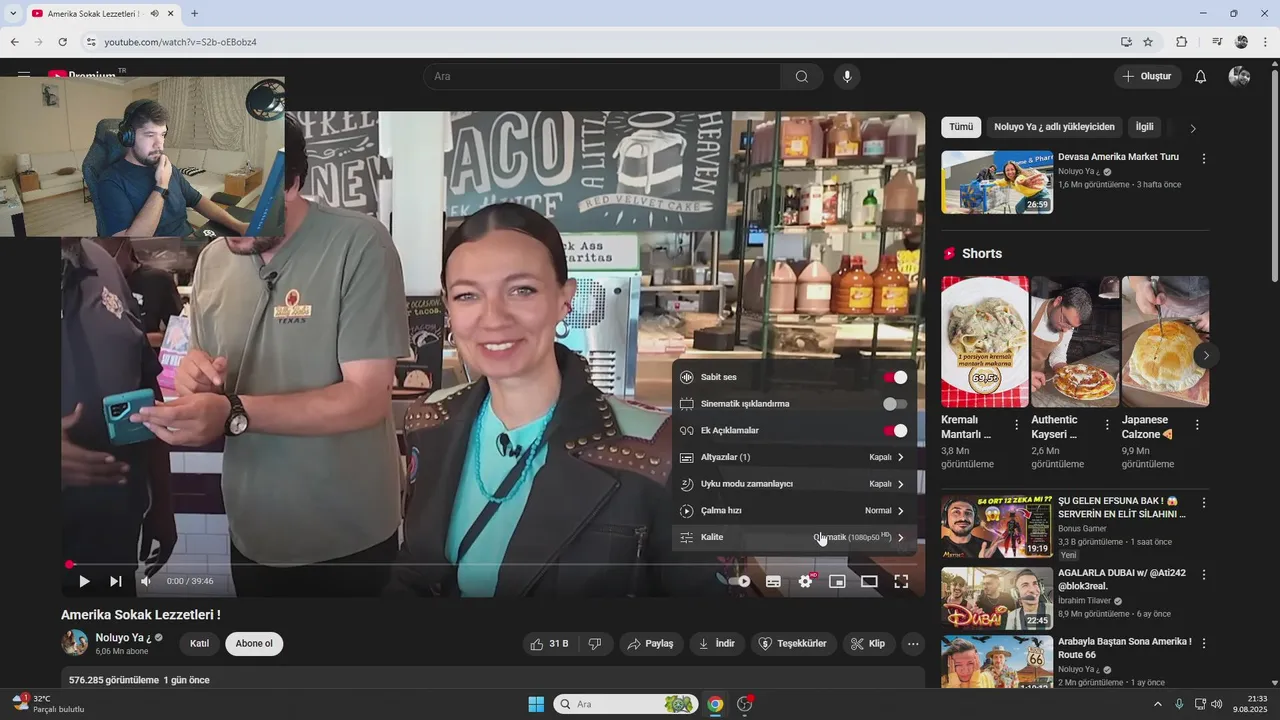
Task: Reload the page in Chrome
Action: point(62,42)
